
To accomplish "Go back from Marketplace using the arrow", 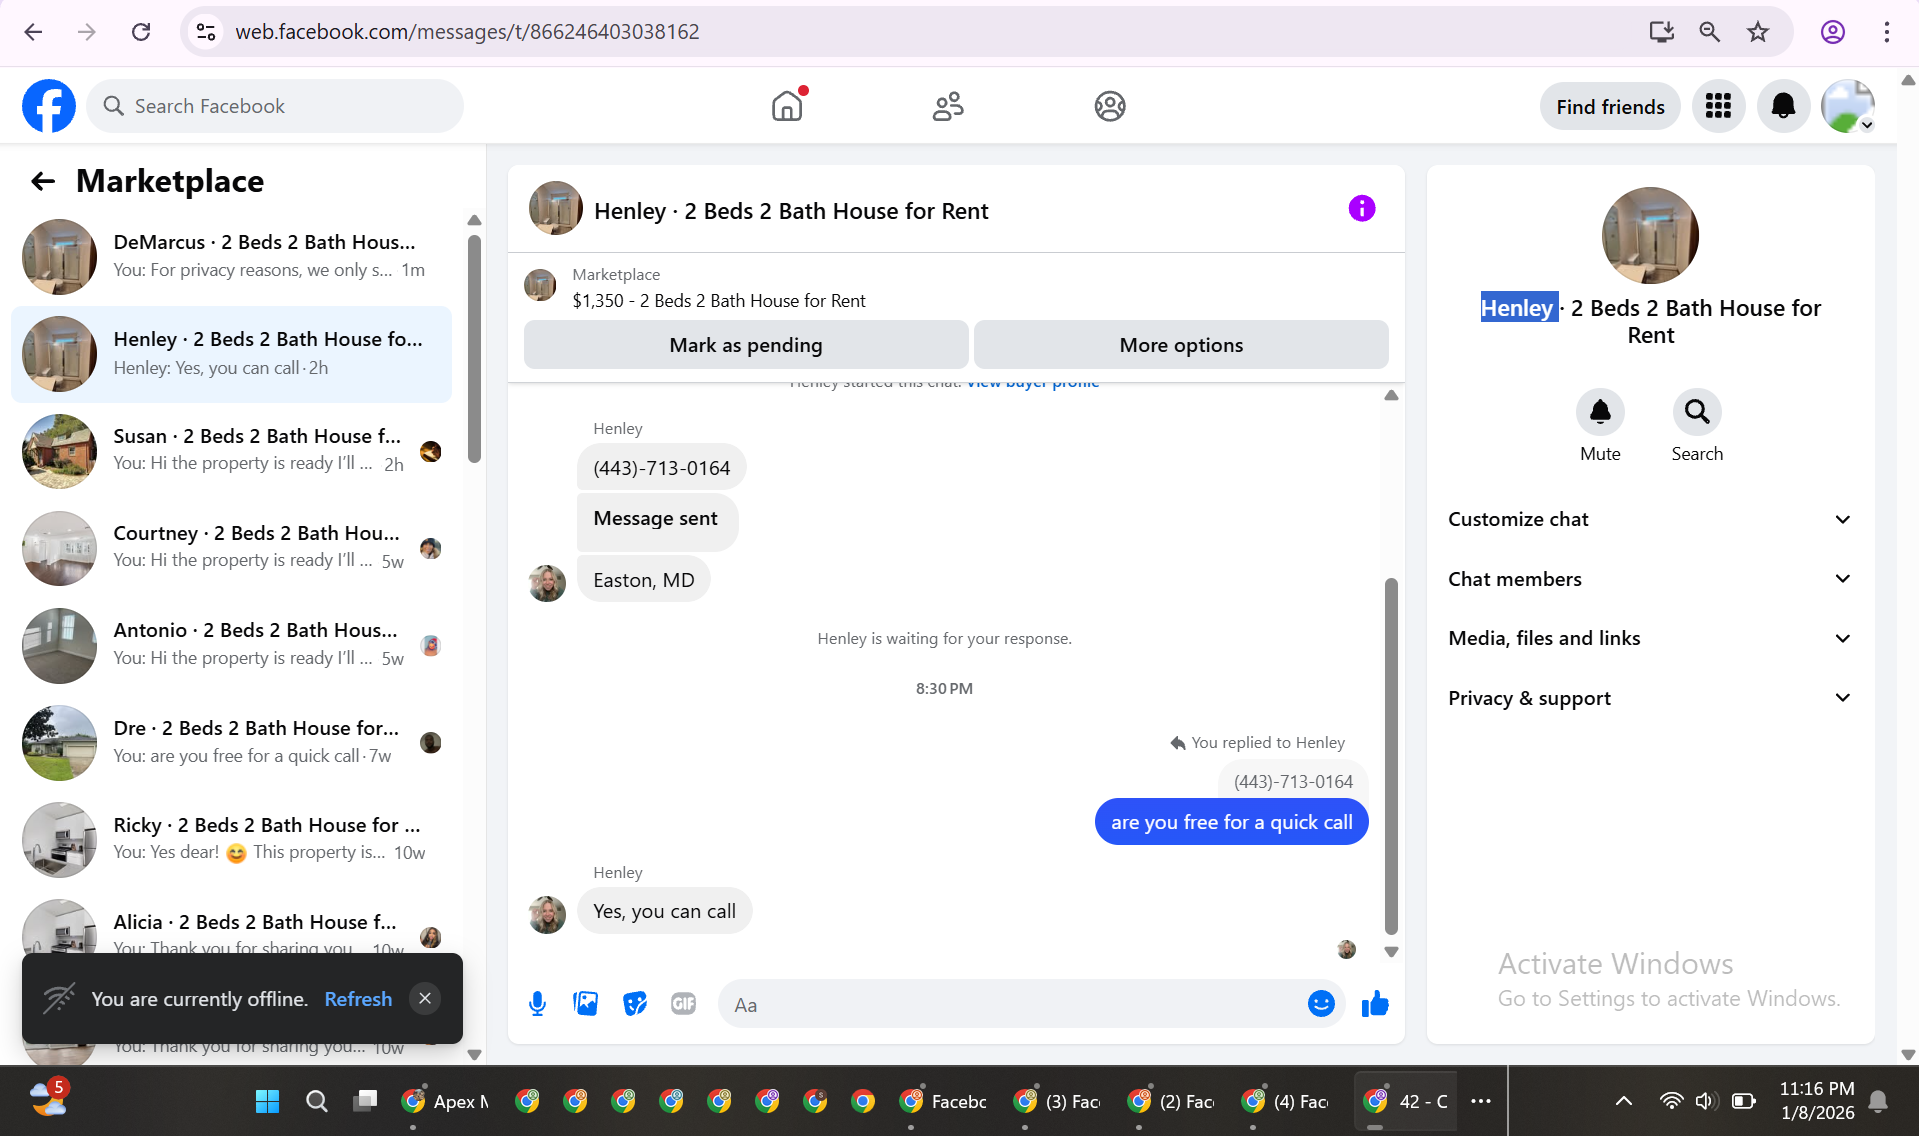I will [x=42, y=181].
